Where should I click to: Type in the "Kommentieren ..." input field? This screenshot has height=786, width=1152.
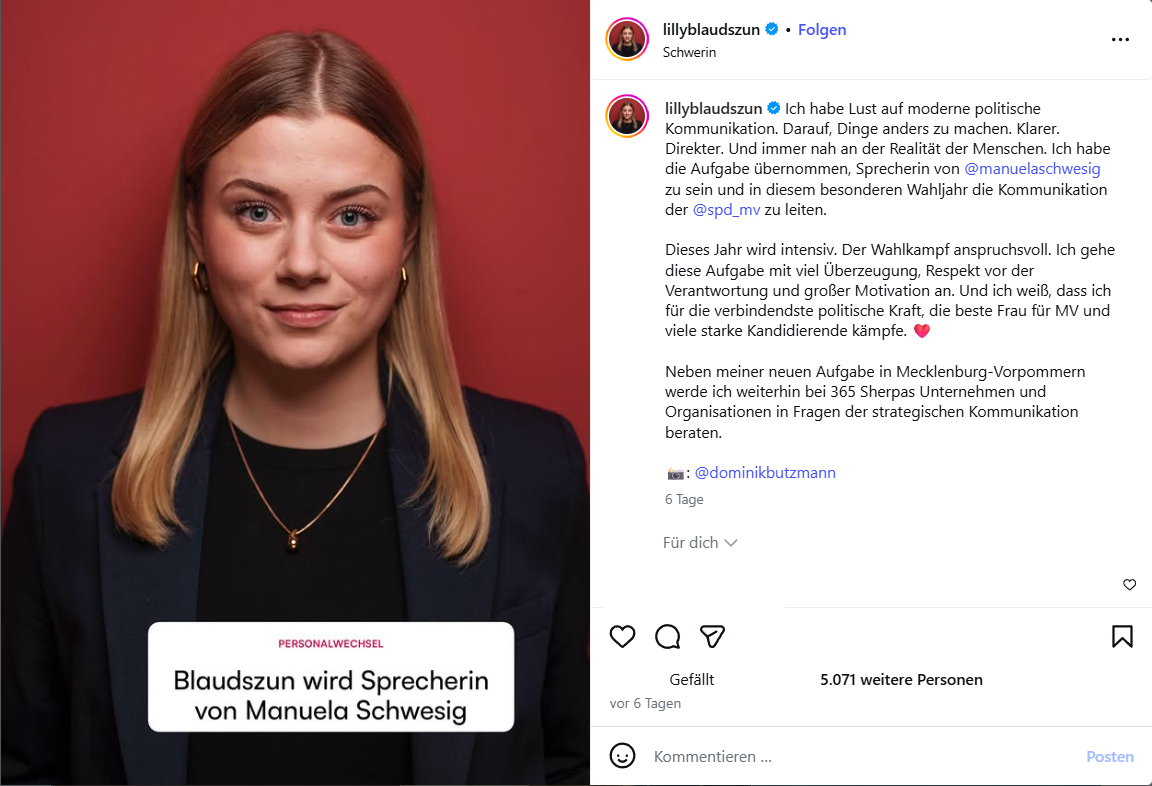click(860, 757)
